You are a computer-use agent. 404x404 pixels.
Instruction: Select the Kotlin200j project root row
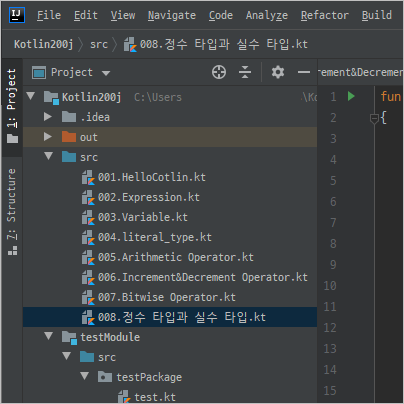pyautogui.click(x=170, y=97)
